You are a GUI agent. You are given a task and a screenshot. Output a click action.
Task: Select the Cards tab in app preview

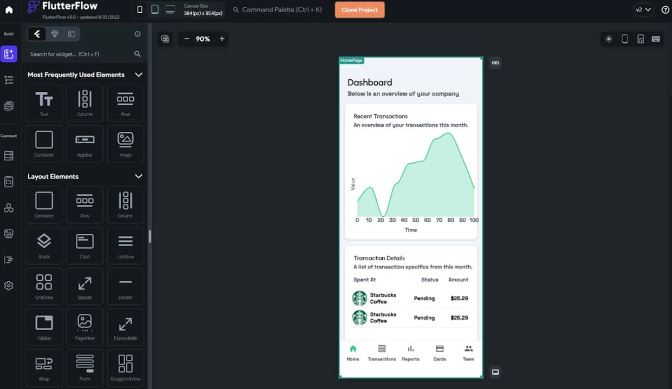440,353
